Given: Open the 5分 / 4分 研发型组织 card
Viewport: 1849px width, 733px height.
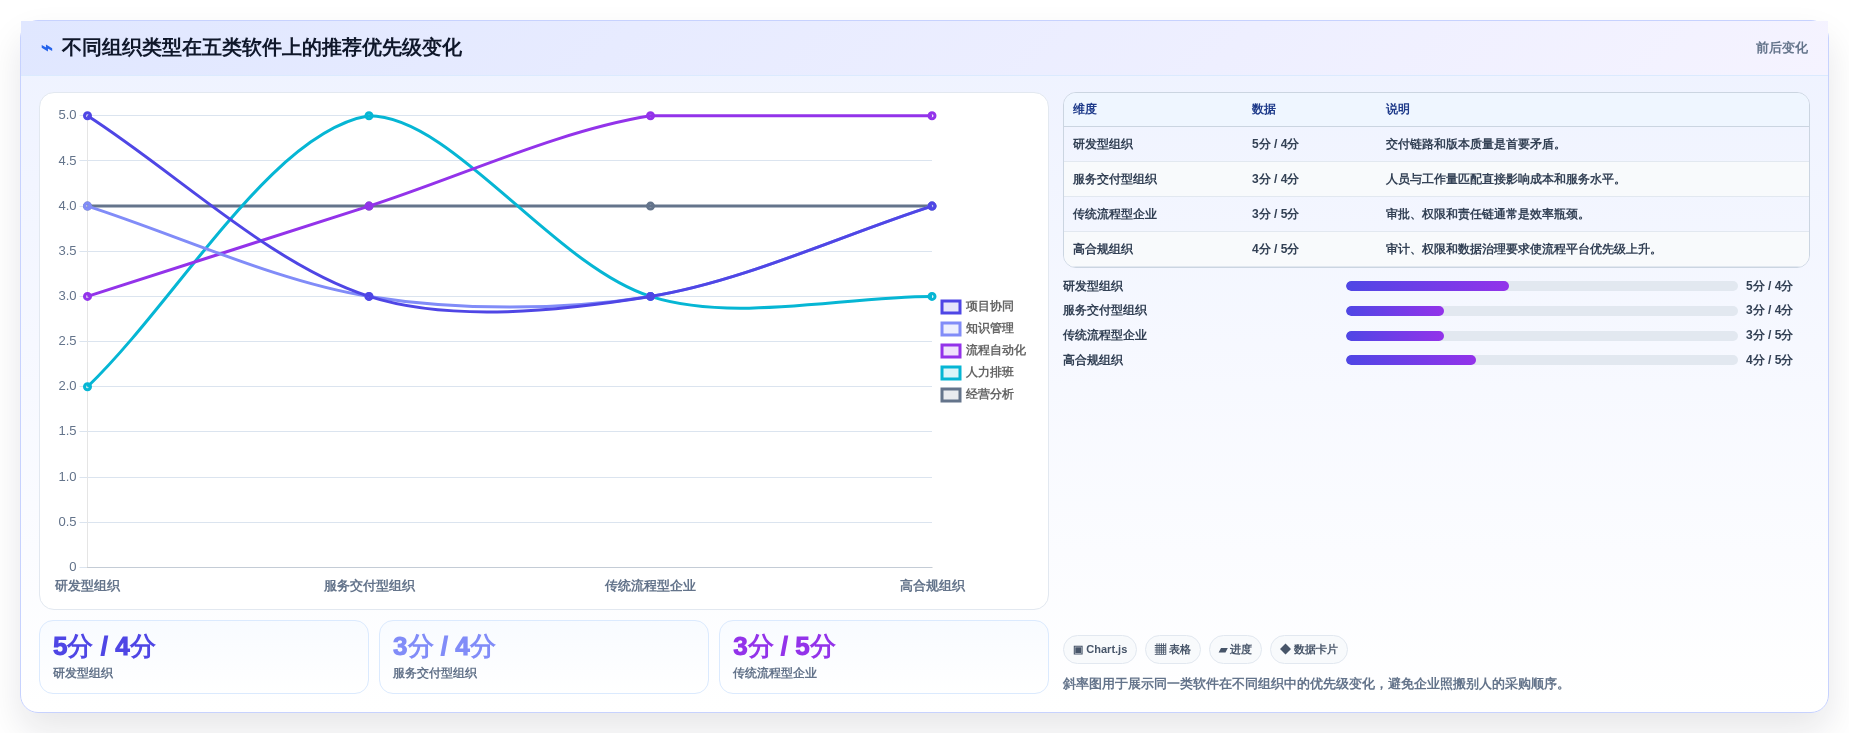Looking at the screenshot, I should pyautogui.click(x=204, y=657).
